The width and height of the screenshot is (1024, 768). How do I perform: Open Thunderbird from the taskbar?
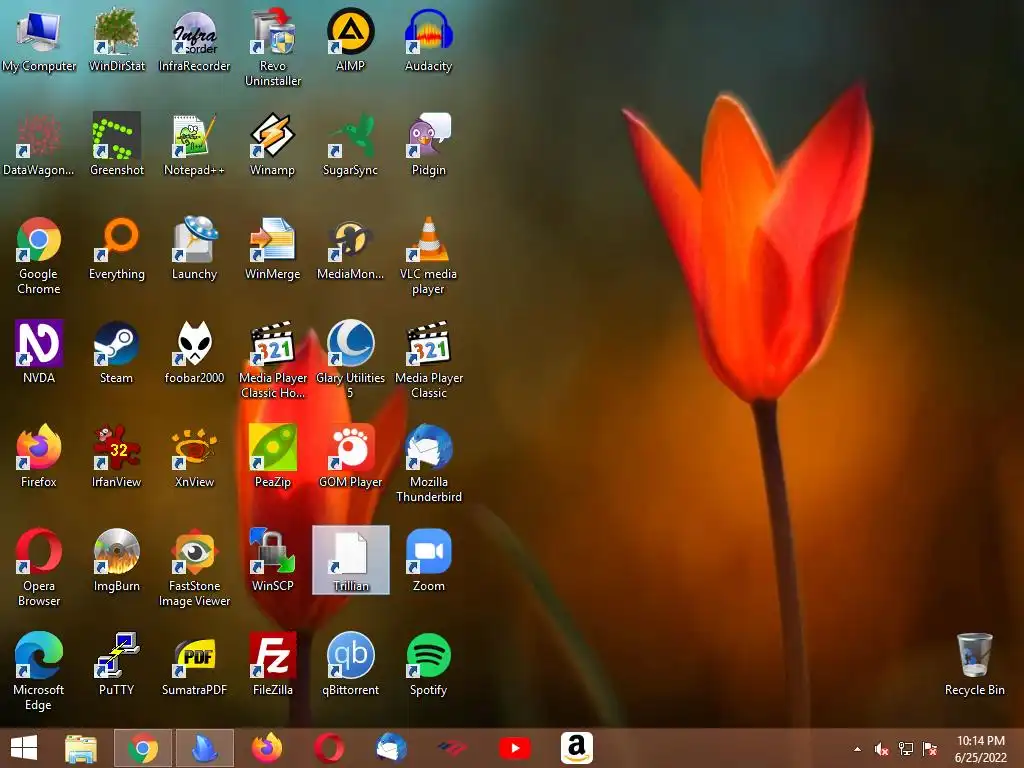[391, 748]
